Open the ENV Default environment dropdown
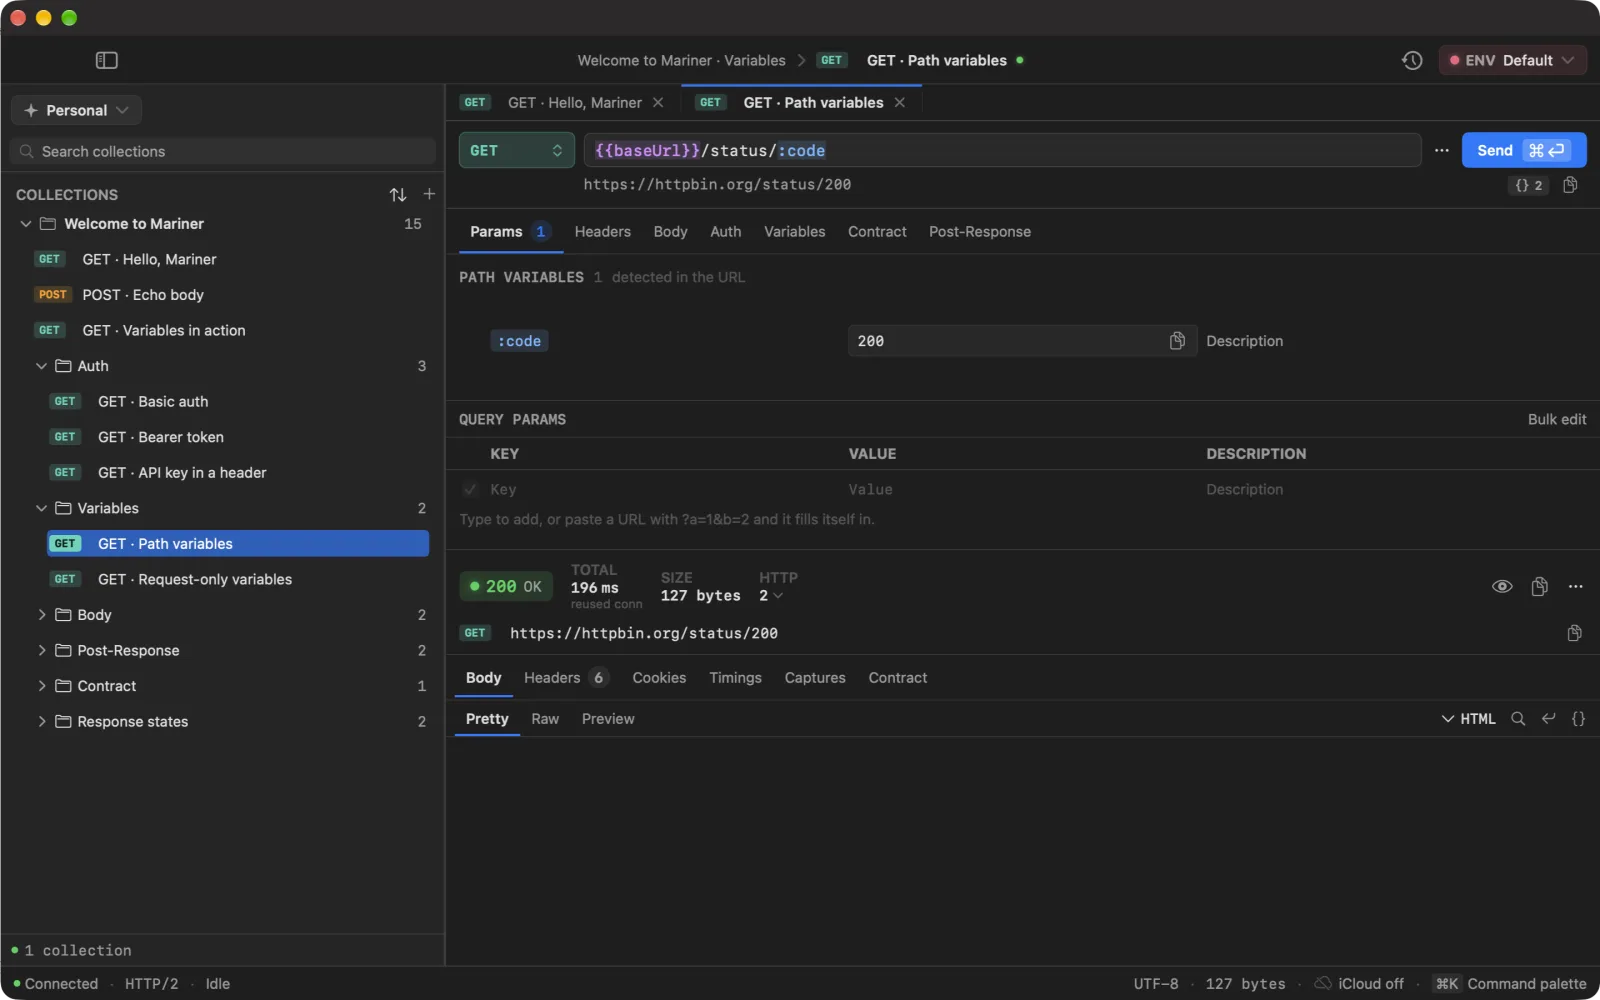This screenshot has height=1000, width=1600. [1512, 60]
